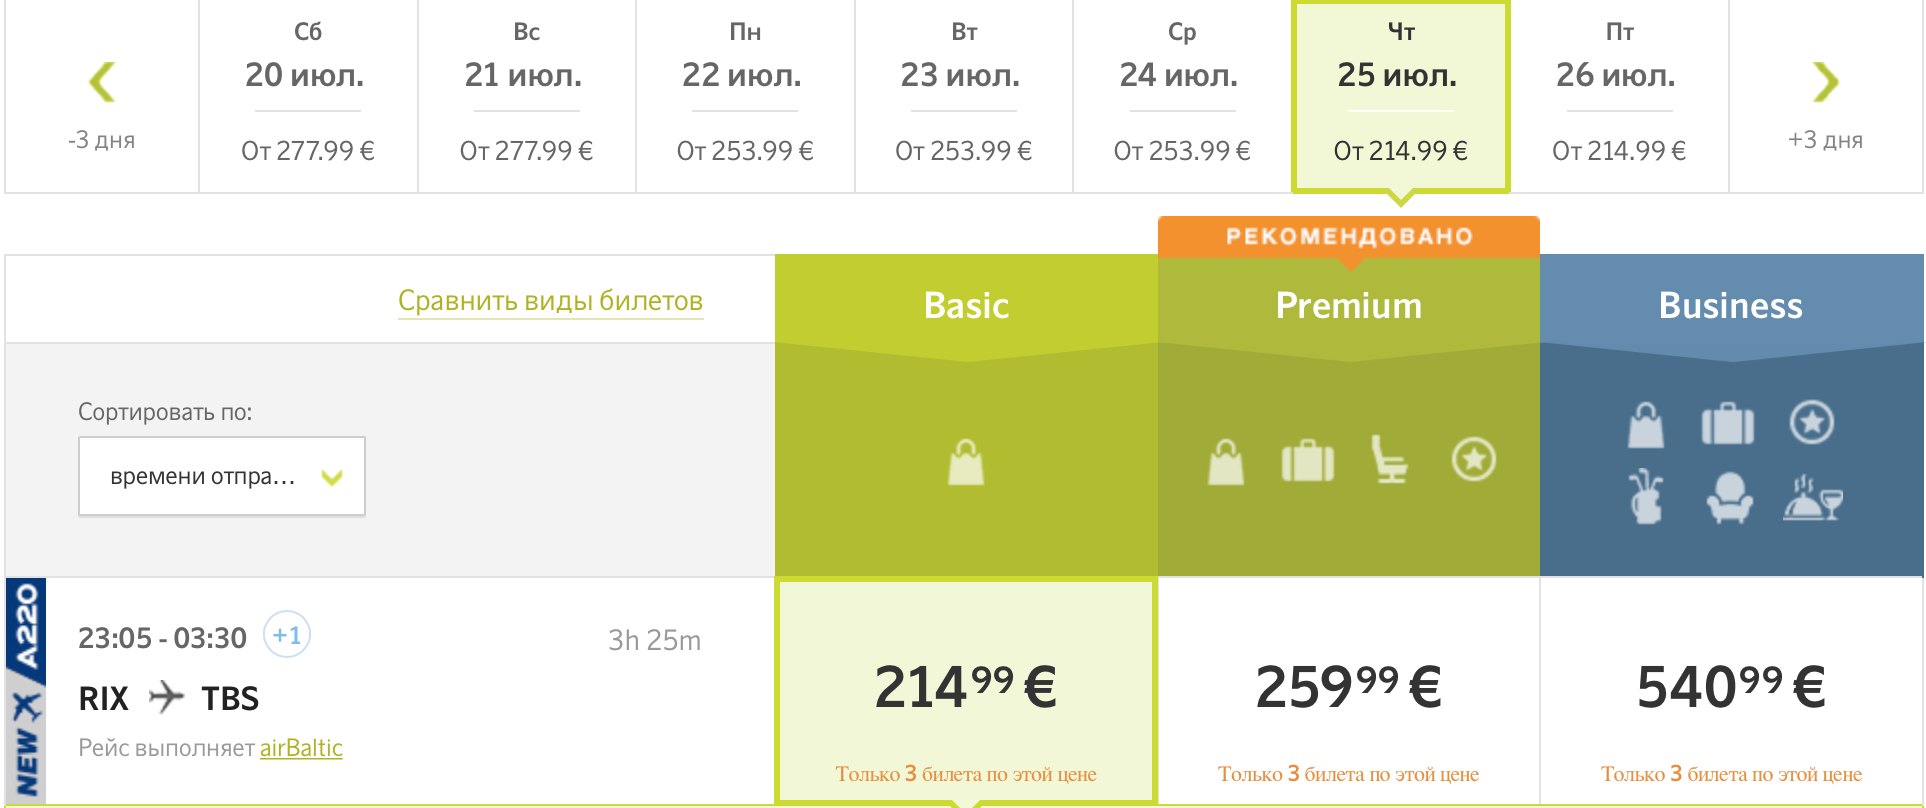
Task: Open the compare ticket types link
Action: pyautogui.click(x=550, y=301)
